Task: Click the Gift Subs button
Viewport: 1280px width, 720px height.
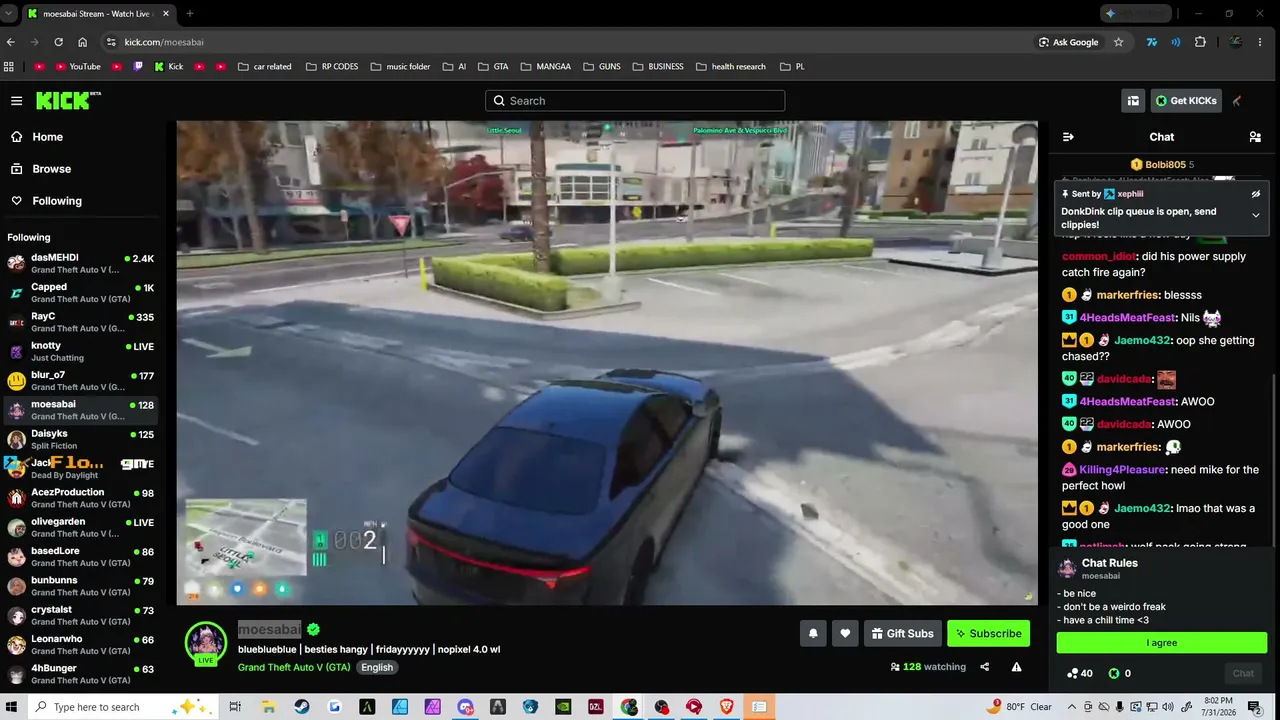Action: (902, 633)
